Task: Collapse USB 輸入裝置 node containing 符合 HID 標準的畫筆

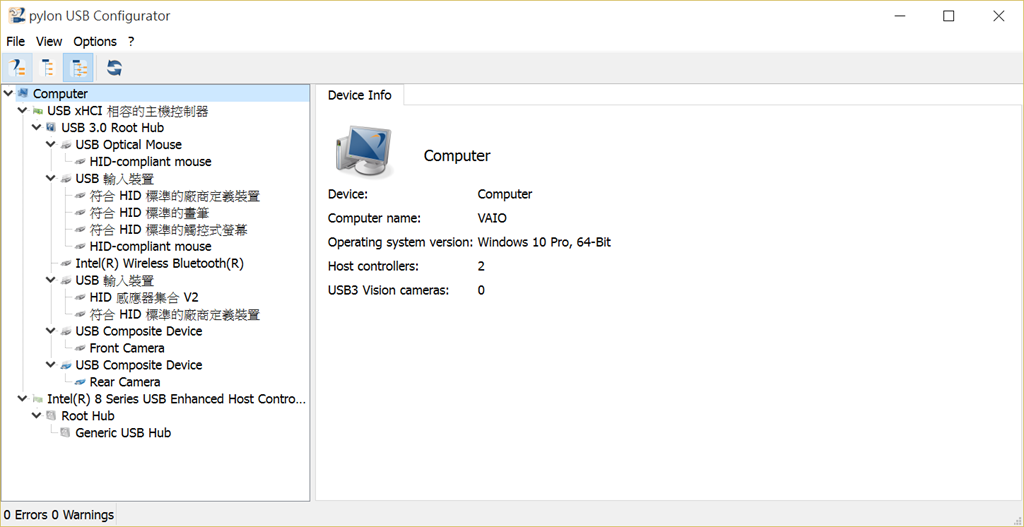Action: tap(51, 178)
